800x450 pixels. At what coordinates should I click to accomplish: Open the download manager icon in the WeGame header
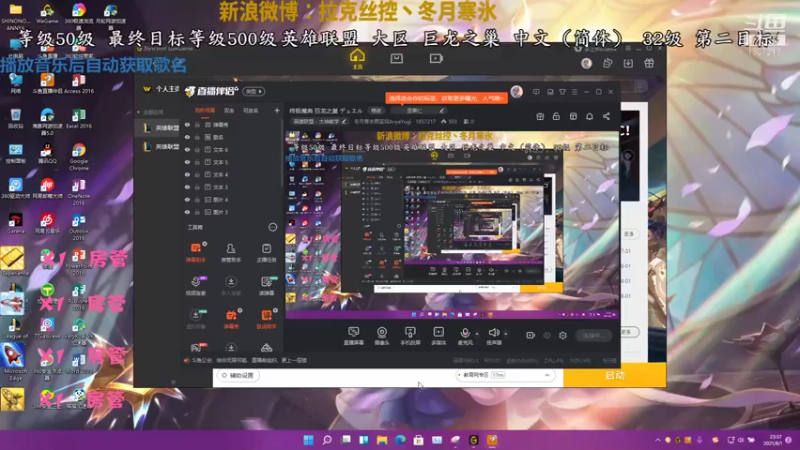click(628, 63)
